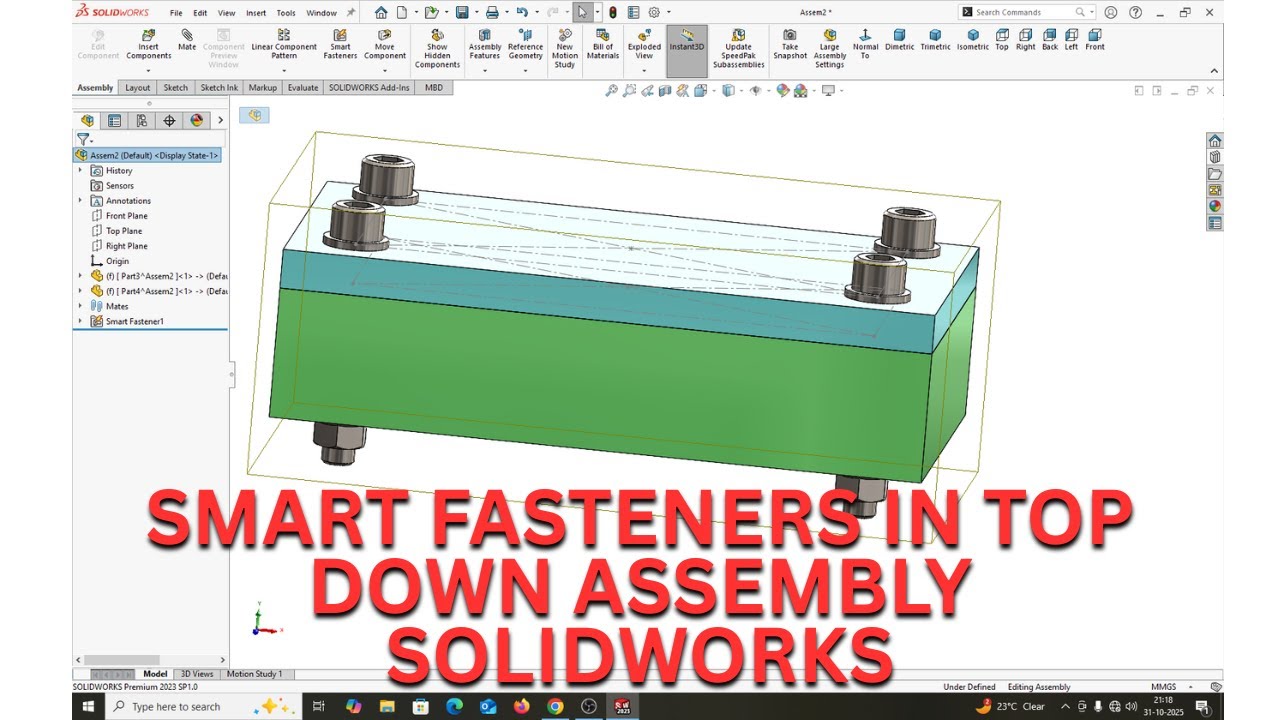Switch to Left view
Viewport: 1280px width, 720px height.
tap(1072, 40)
